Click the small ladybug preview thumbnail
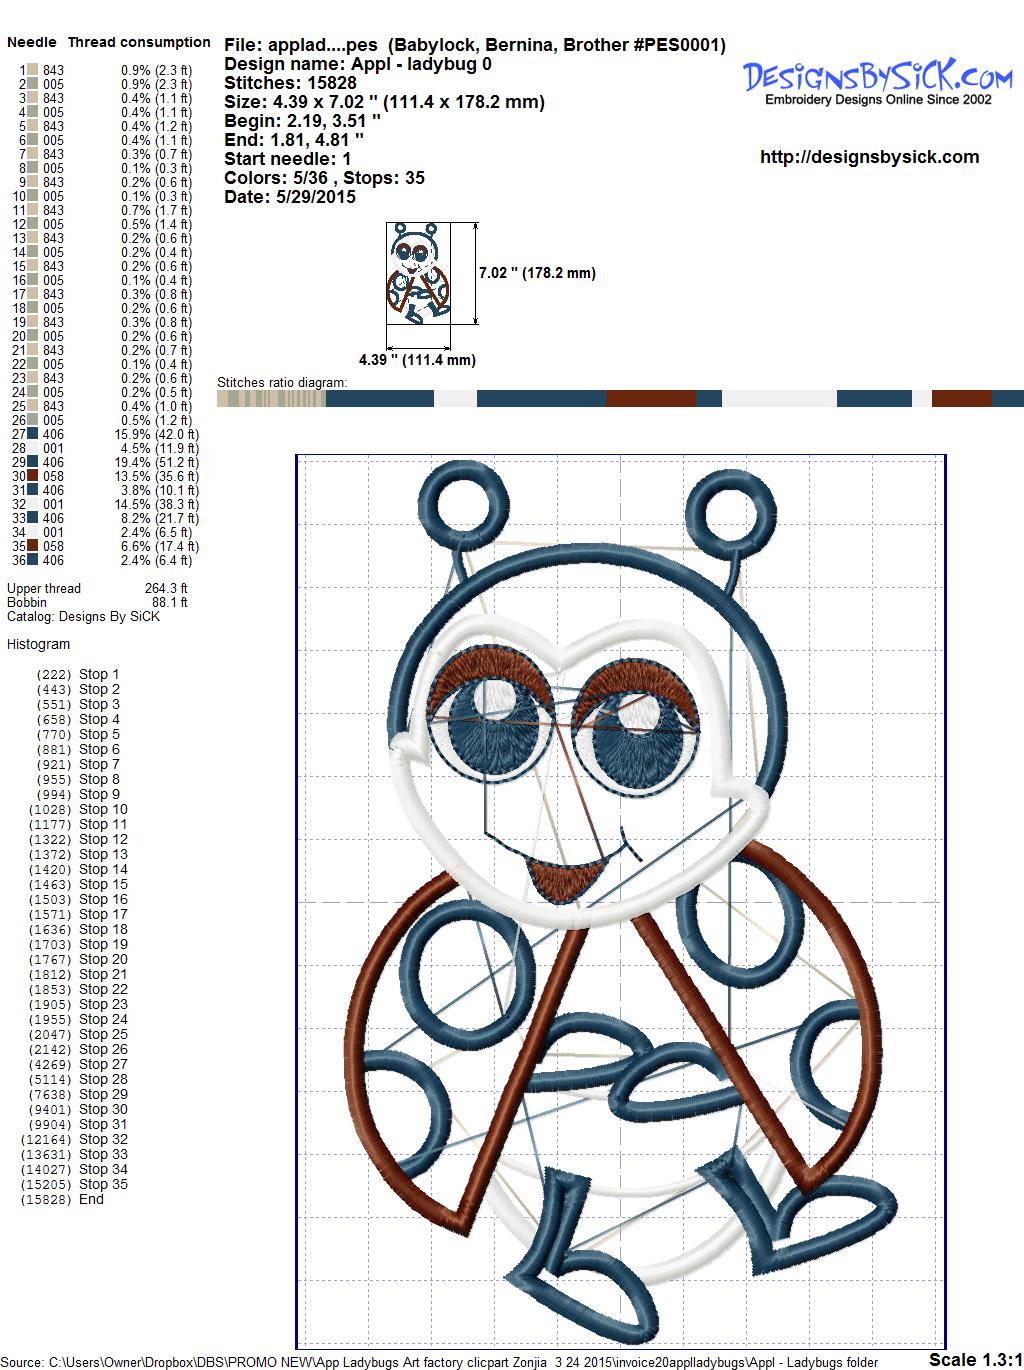Screen dimensions: 1024x1370 pyautogui.click(x=418, y=273)
